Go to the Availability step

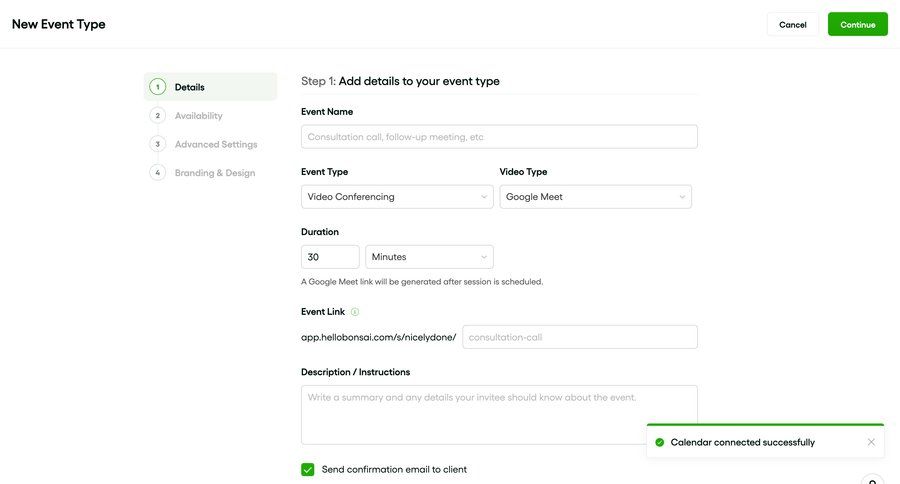tap(199, 115)
